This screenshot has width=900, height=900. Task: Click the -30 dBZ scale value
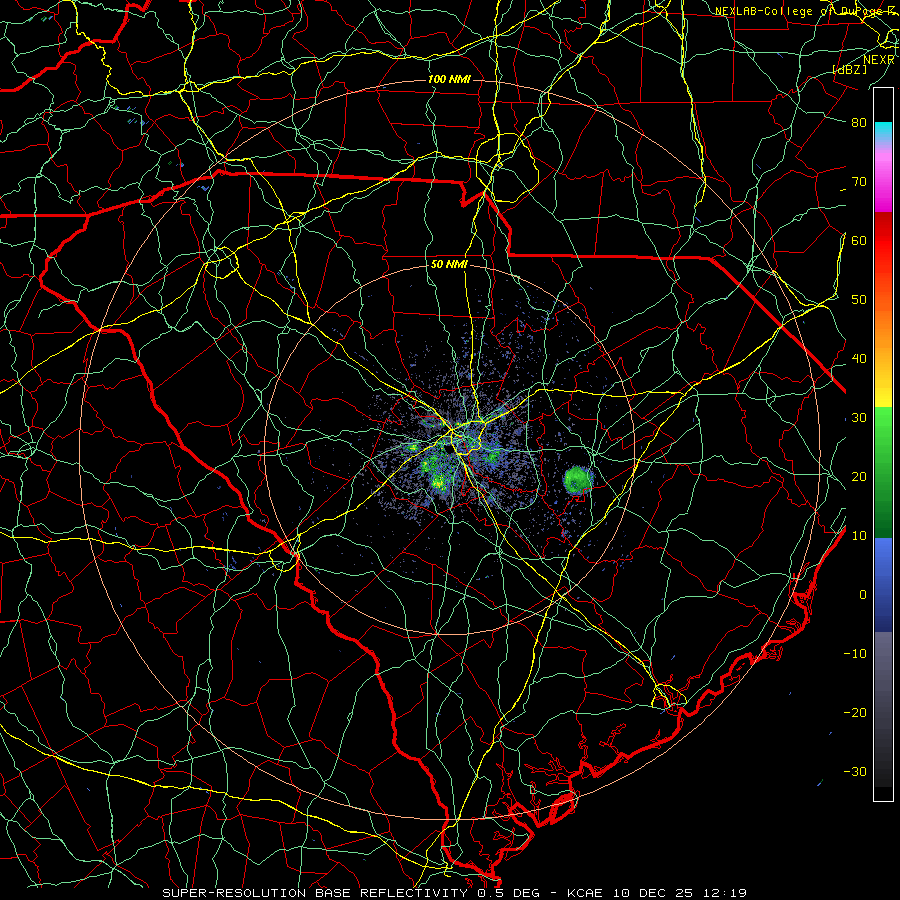click(x=855, y=771)
